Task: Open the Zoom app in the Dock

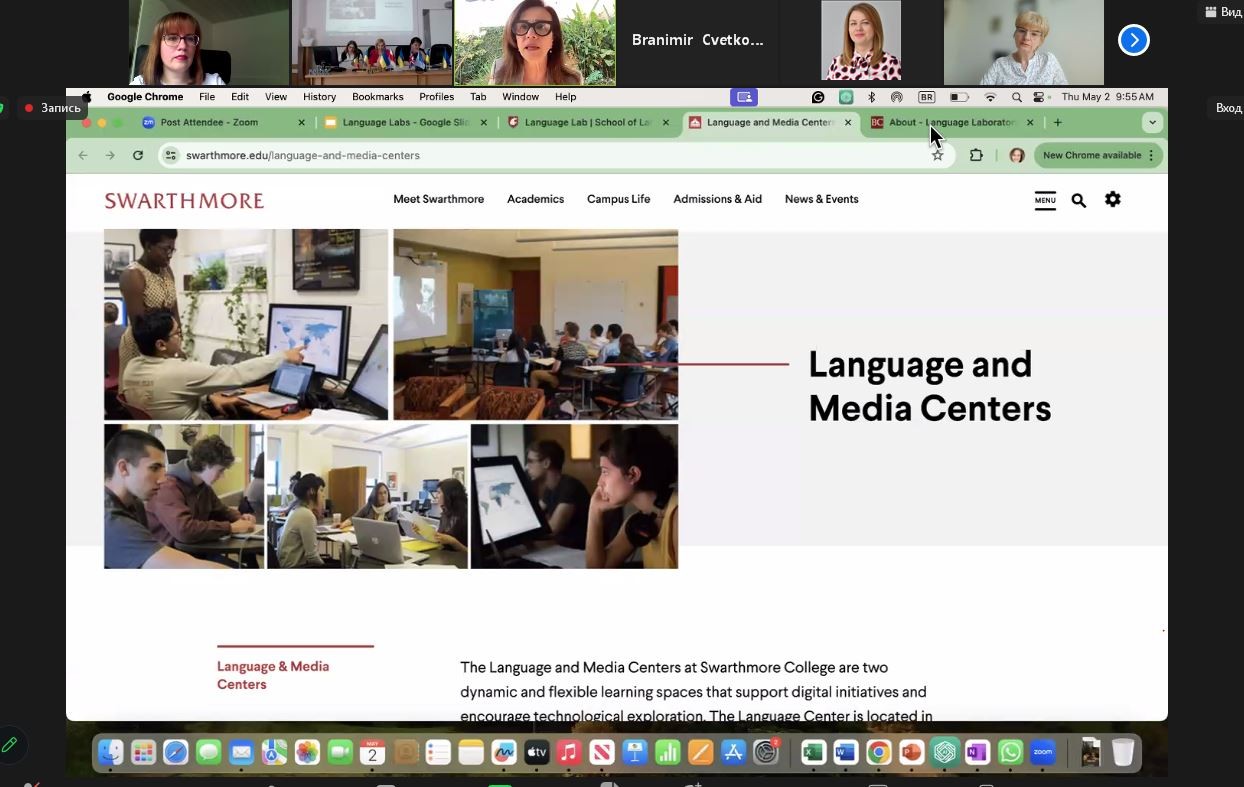Action: 1043,752
